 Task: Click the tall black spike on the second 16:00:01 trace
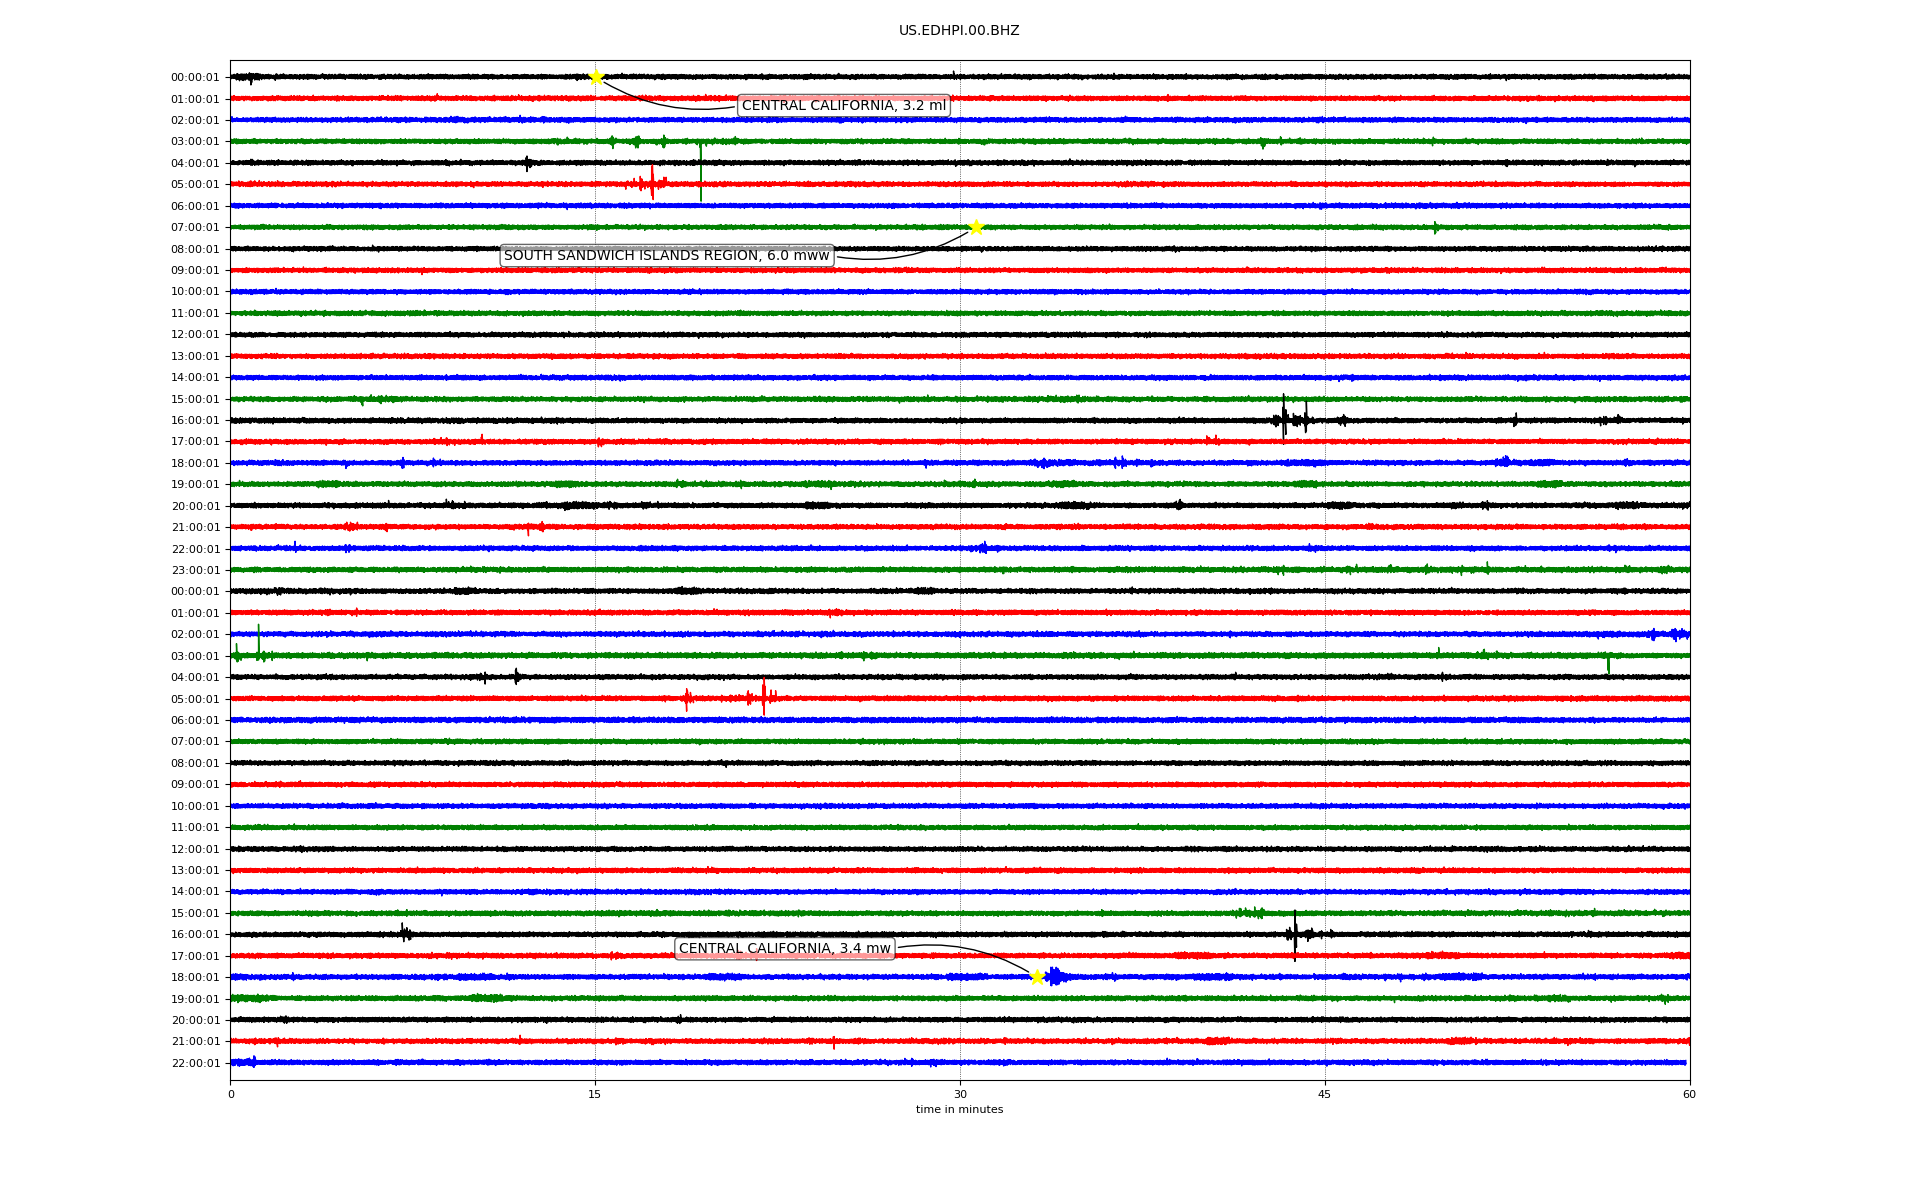[1295, 934]
